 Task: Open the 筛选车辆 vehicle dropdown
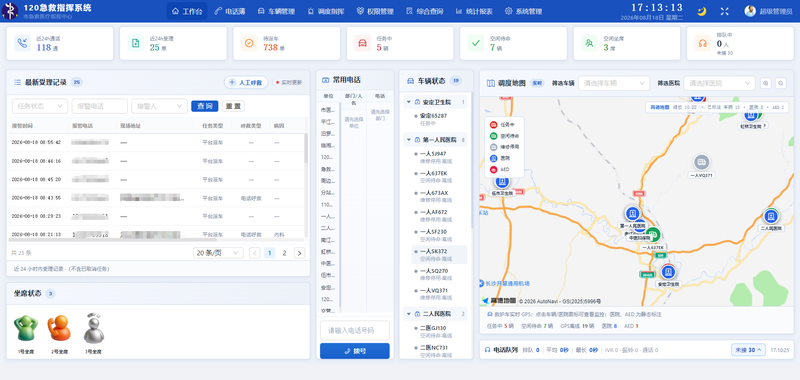(614, 83)
